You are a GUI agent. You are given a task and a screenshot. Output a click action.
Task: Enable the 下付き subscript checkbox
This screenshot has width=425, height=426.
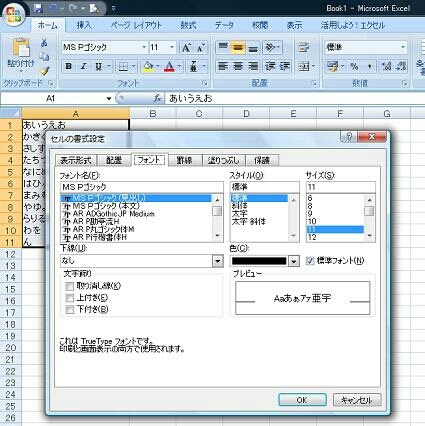[x=70, y=309]
